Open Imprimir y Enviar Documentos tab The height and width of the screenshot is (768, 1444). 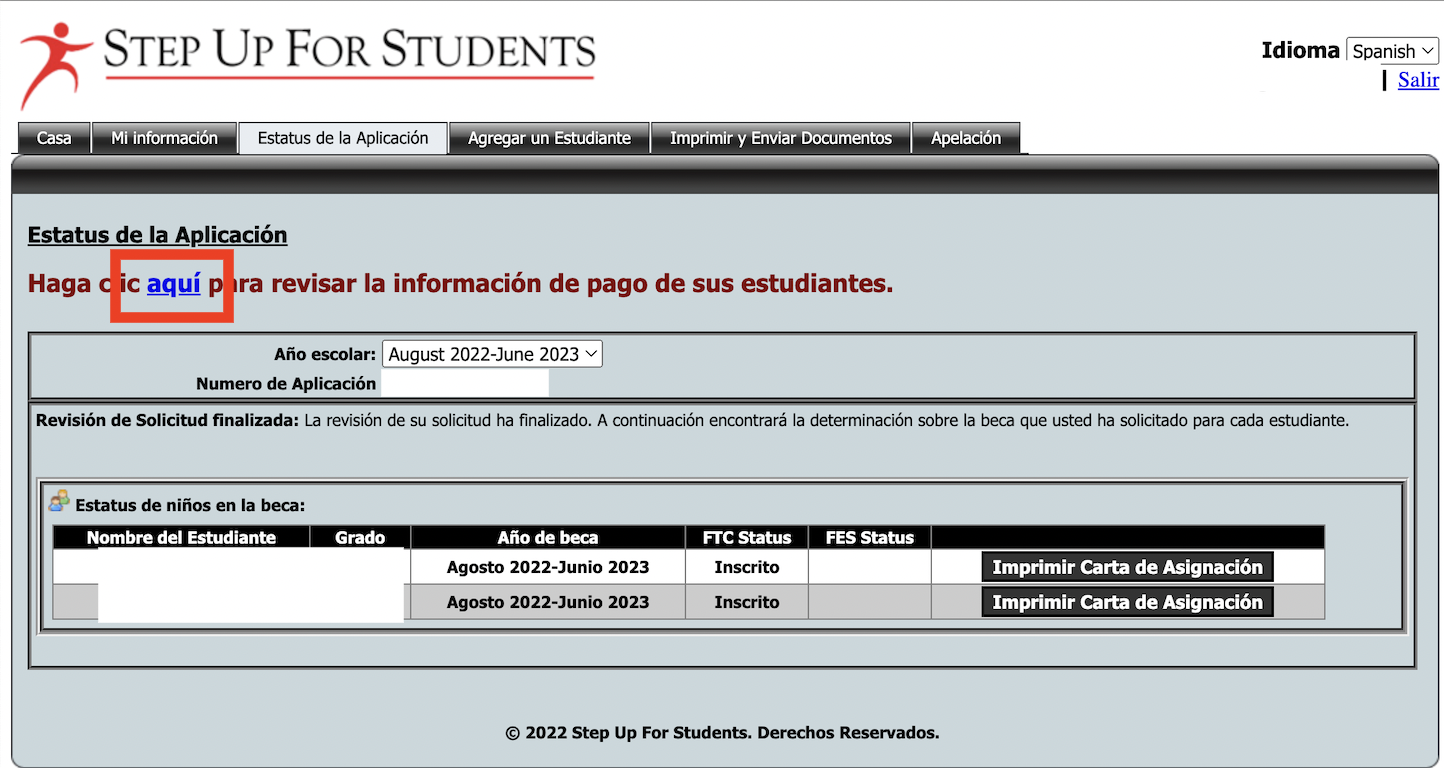[781, 138]
